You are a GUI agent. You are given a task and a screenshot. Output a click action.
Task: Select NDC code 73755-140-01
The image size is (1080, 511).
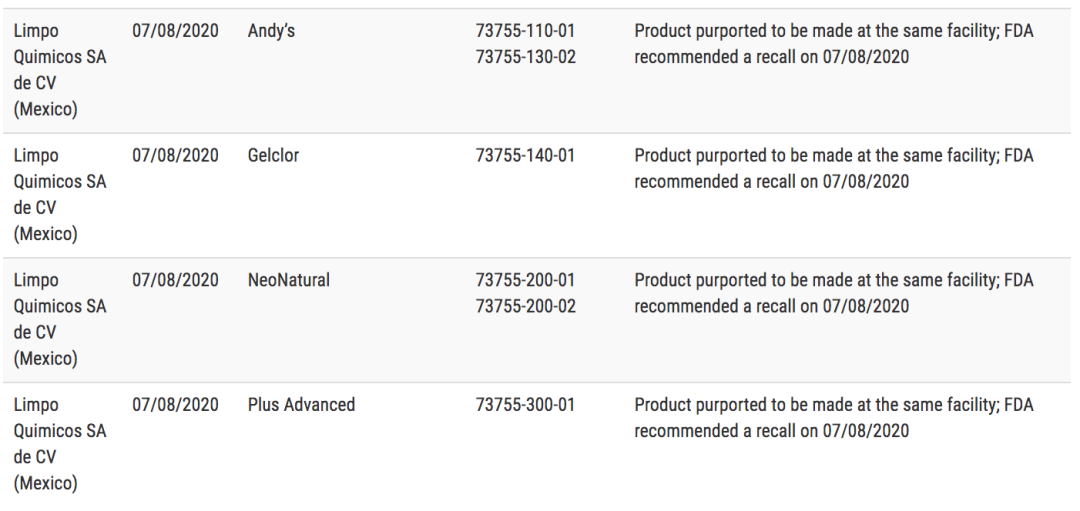pyautogui.click(x=525, y=156)
